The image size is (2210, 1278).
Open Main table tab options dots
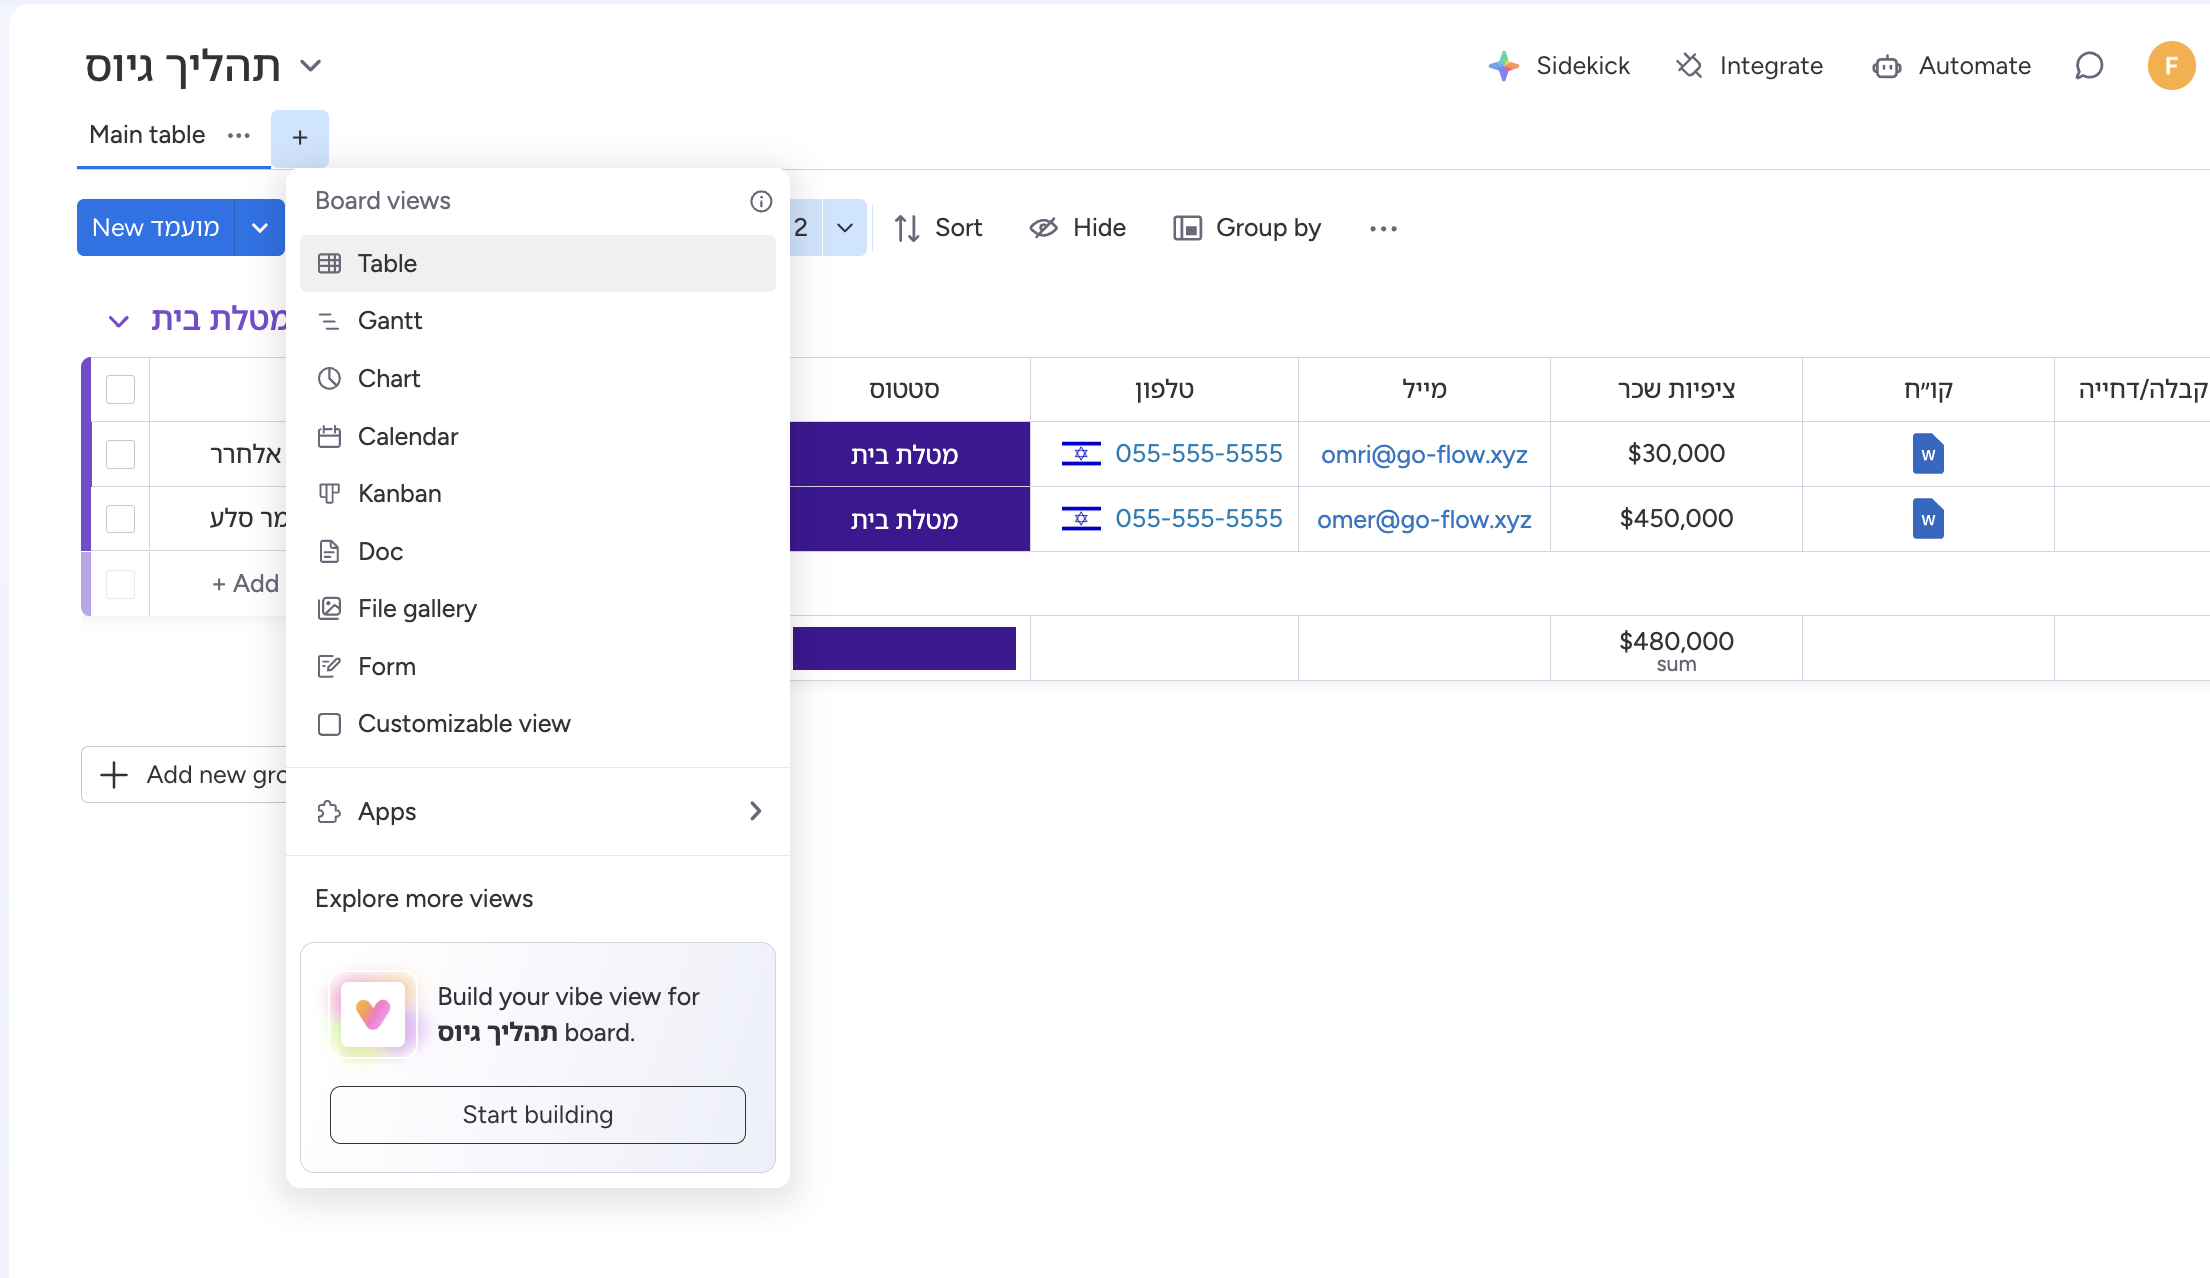click(x=239, y=135)
